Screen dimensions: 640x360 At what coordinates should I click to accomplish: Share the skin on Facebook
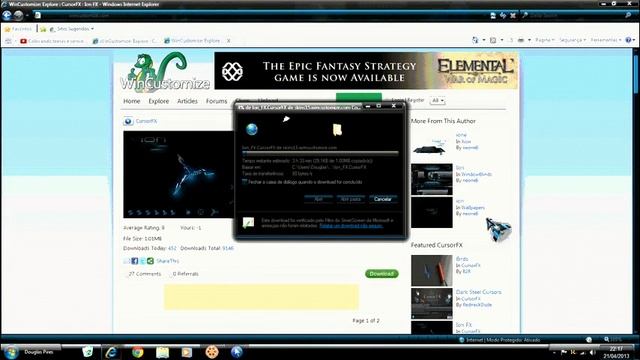coord(134,261)
